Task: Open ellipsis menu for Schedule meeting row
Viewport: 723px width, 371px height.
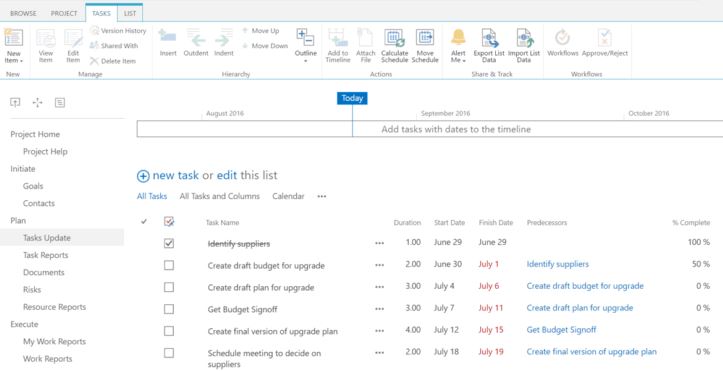Action: [x=379, y=353]
